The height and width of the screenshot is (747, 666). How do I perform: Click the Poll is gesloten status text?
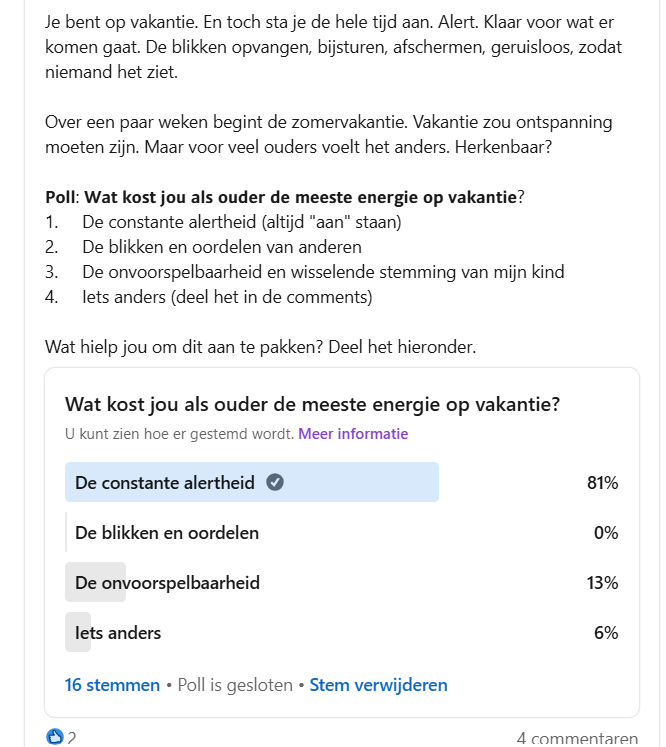[235, 685]
